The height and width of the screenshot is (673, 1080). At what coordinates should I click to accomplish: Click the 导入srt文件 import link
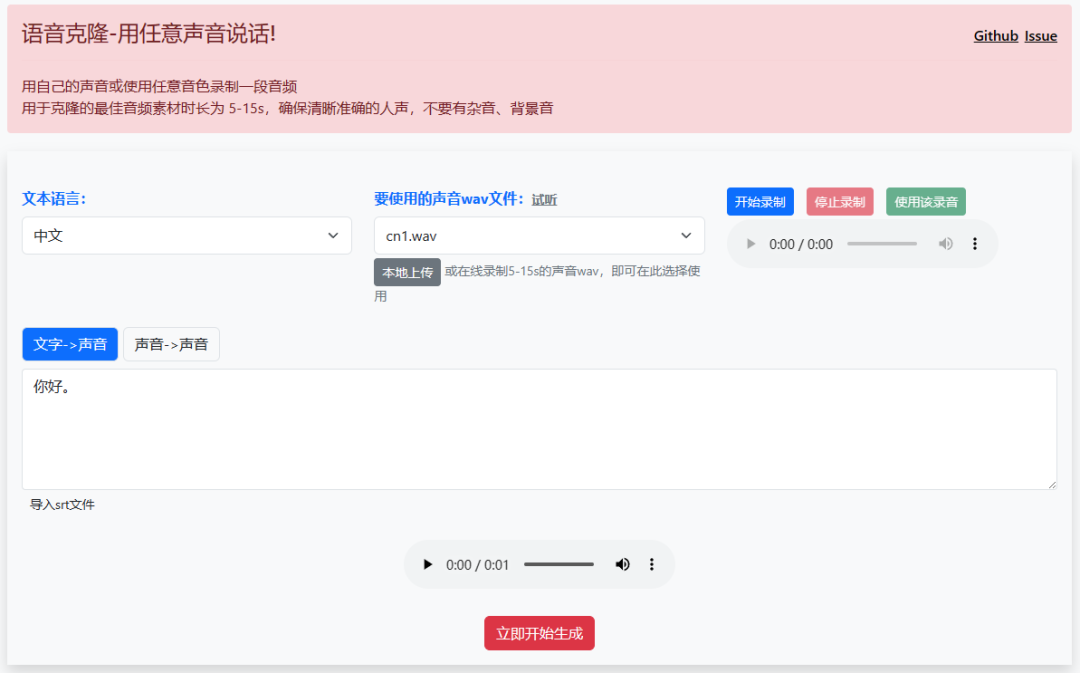click(x=63, y=505)
